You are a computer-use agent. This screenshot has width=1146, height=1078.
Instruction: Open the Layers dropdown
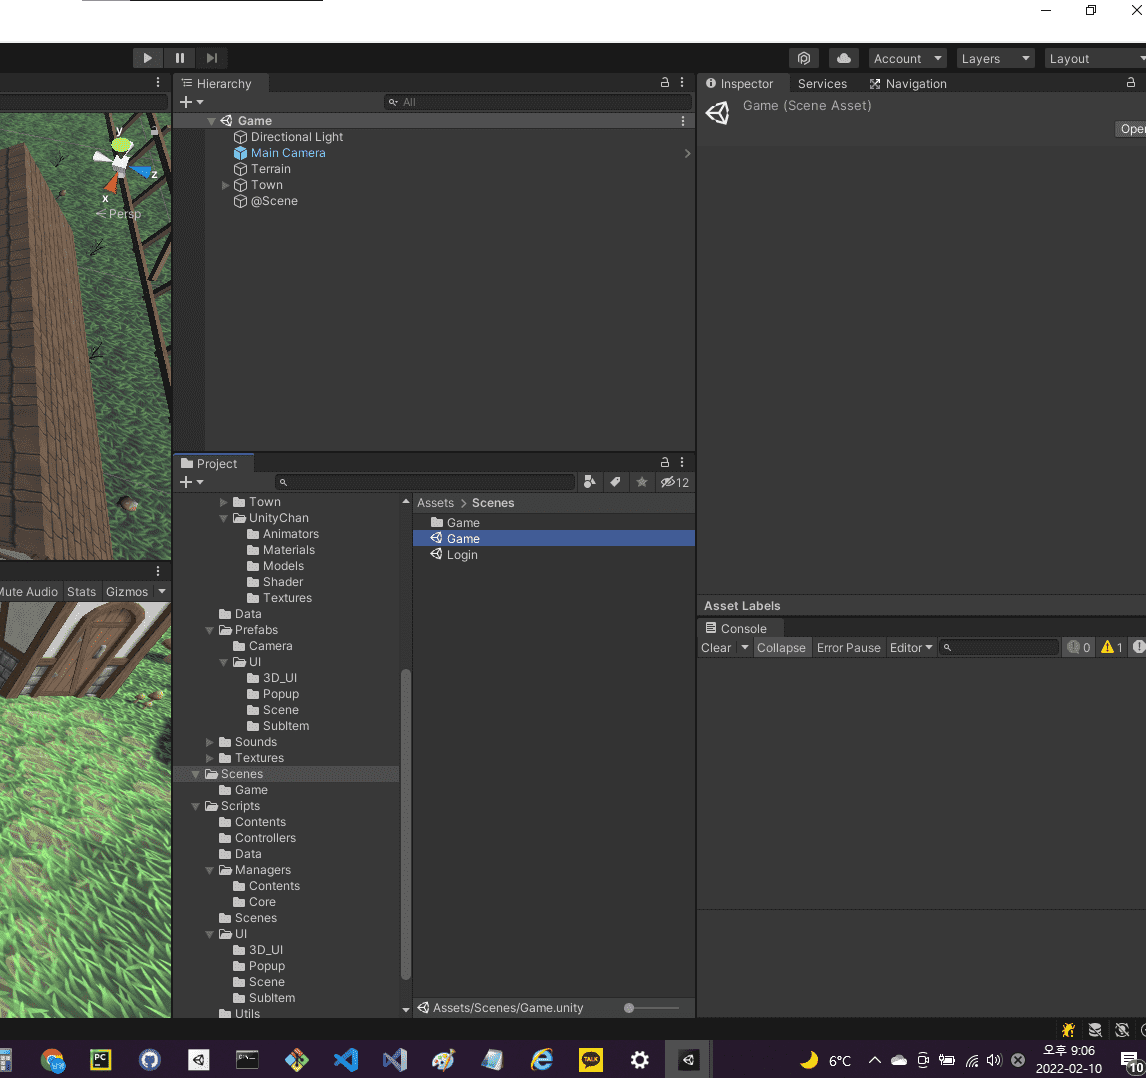click(x=995, y=59)
